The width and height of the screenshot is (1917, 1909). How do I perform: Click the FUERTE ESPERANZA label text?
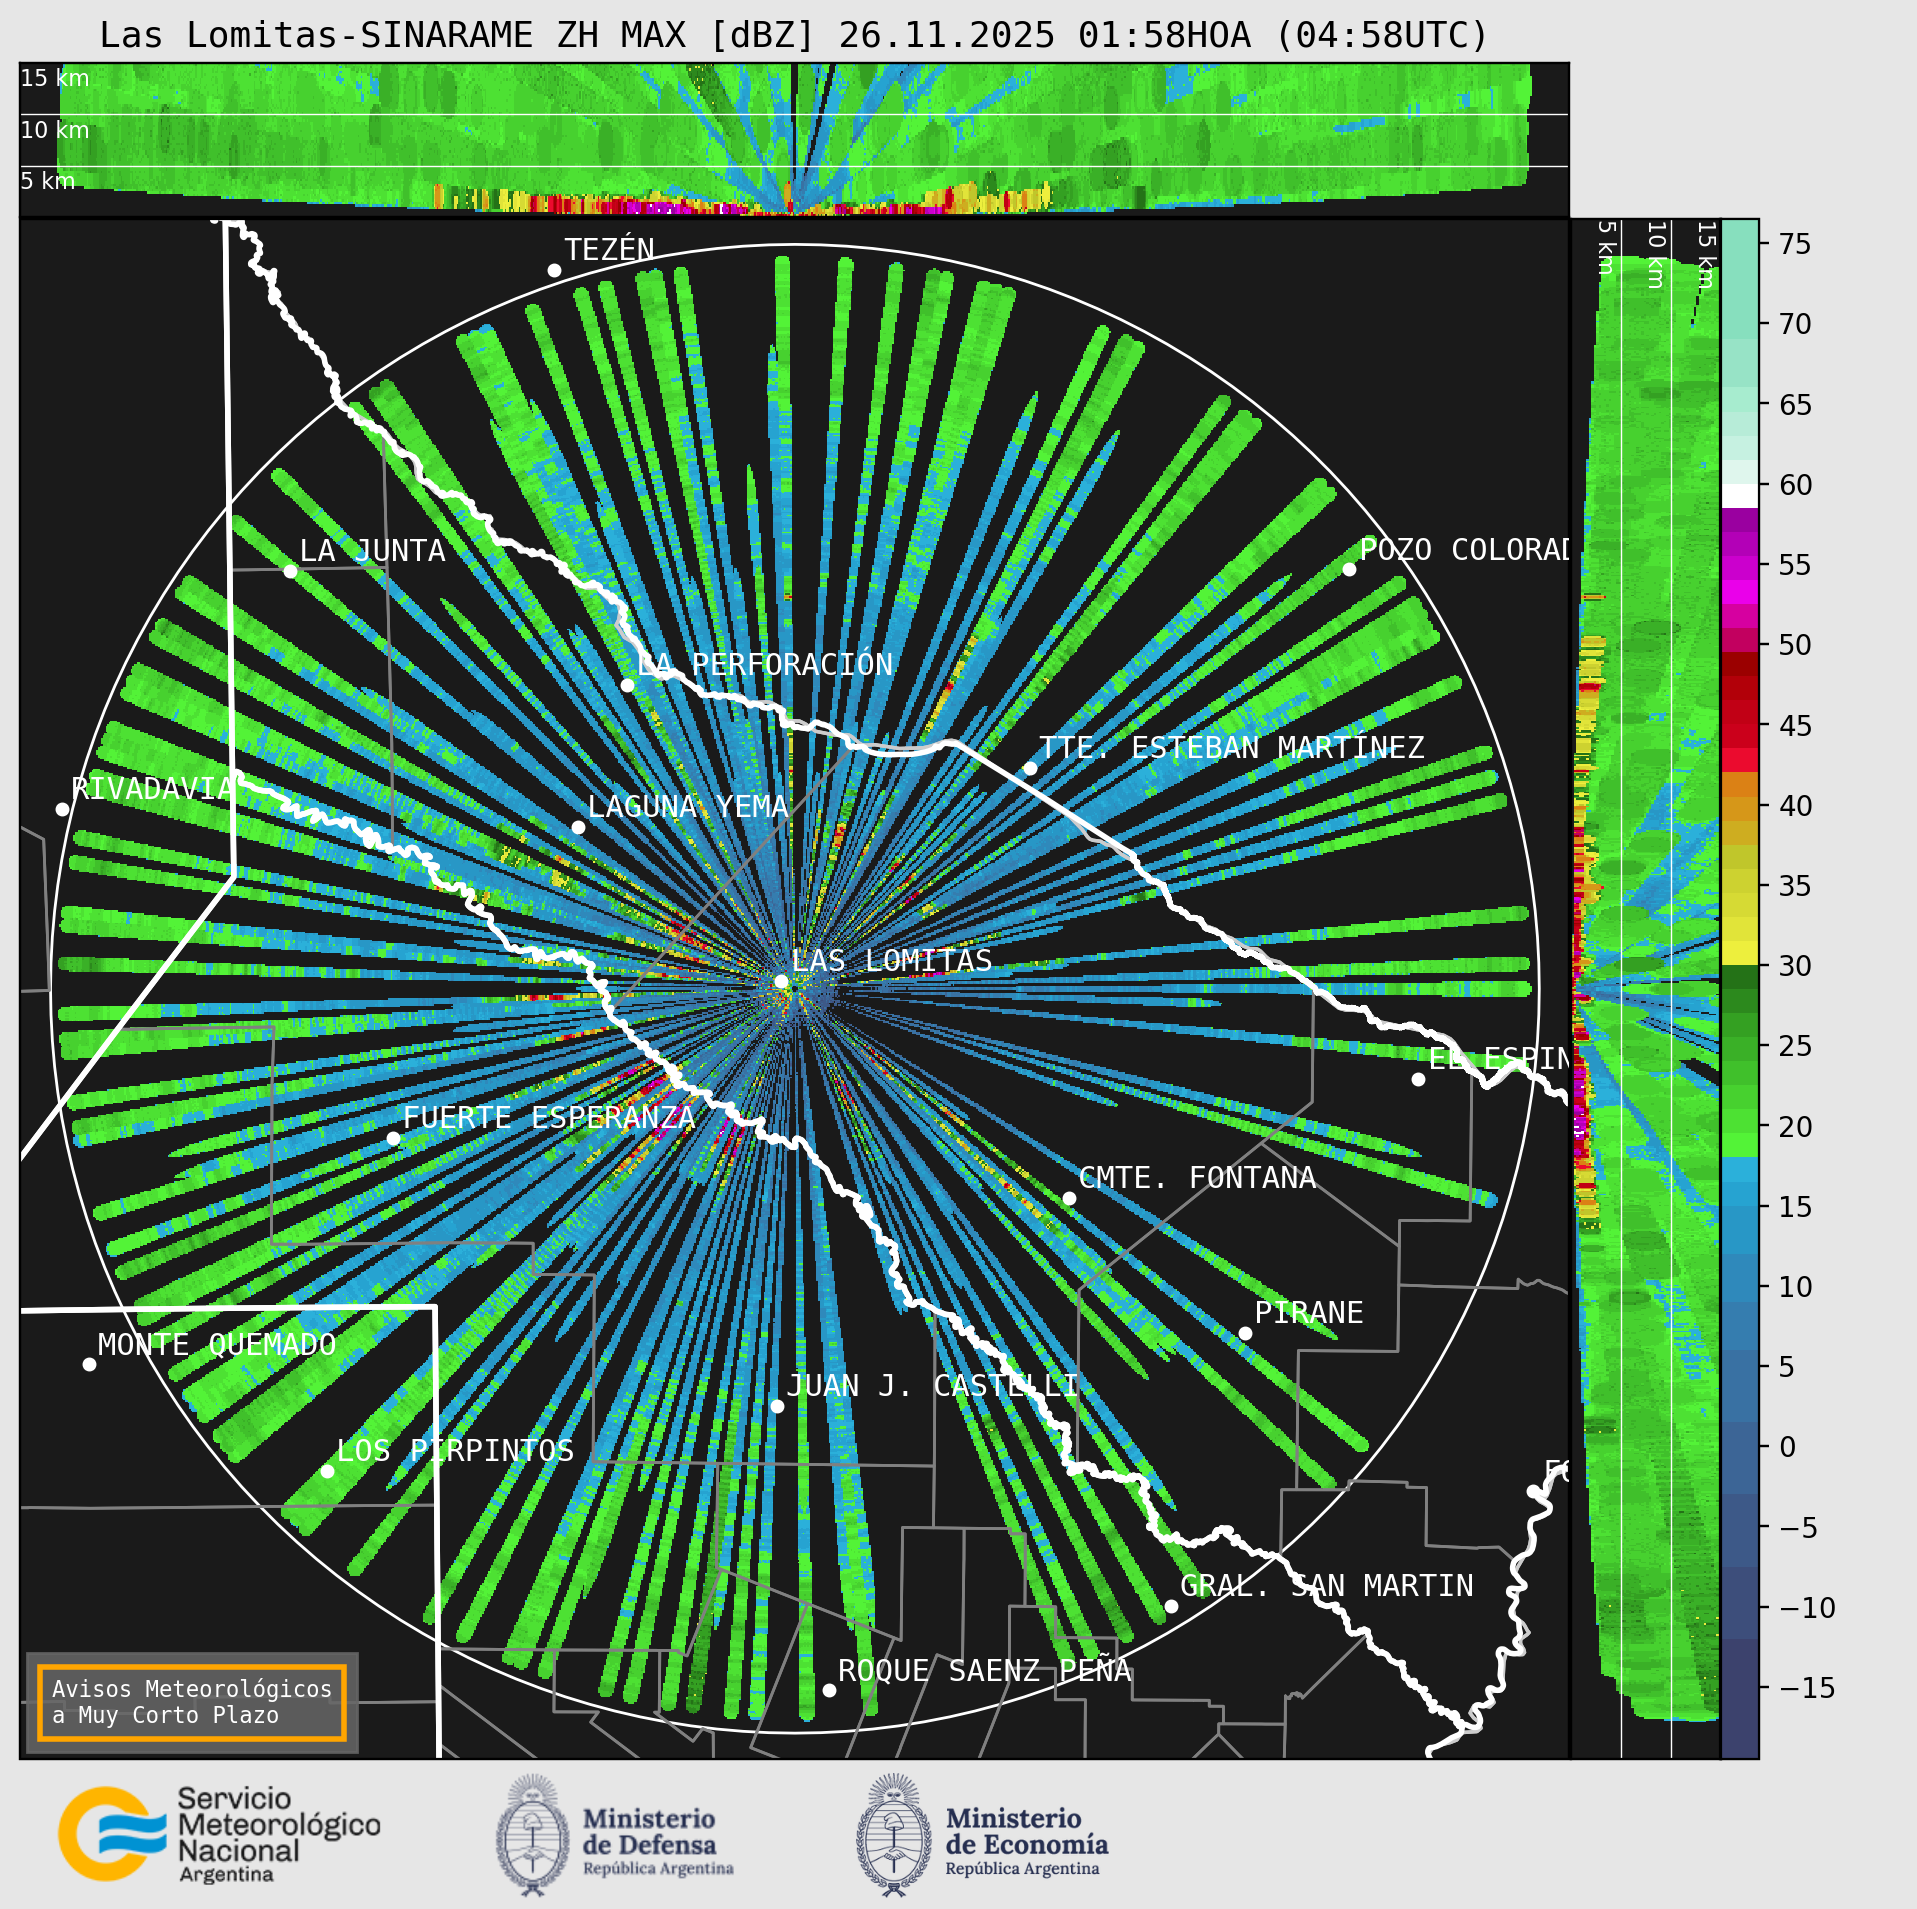(549, 1118)
